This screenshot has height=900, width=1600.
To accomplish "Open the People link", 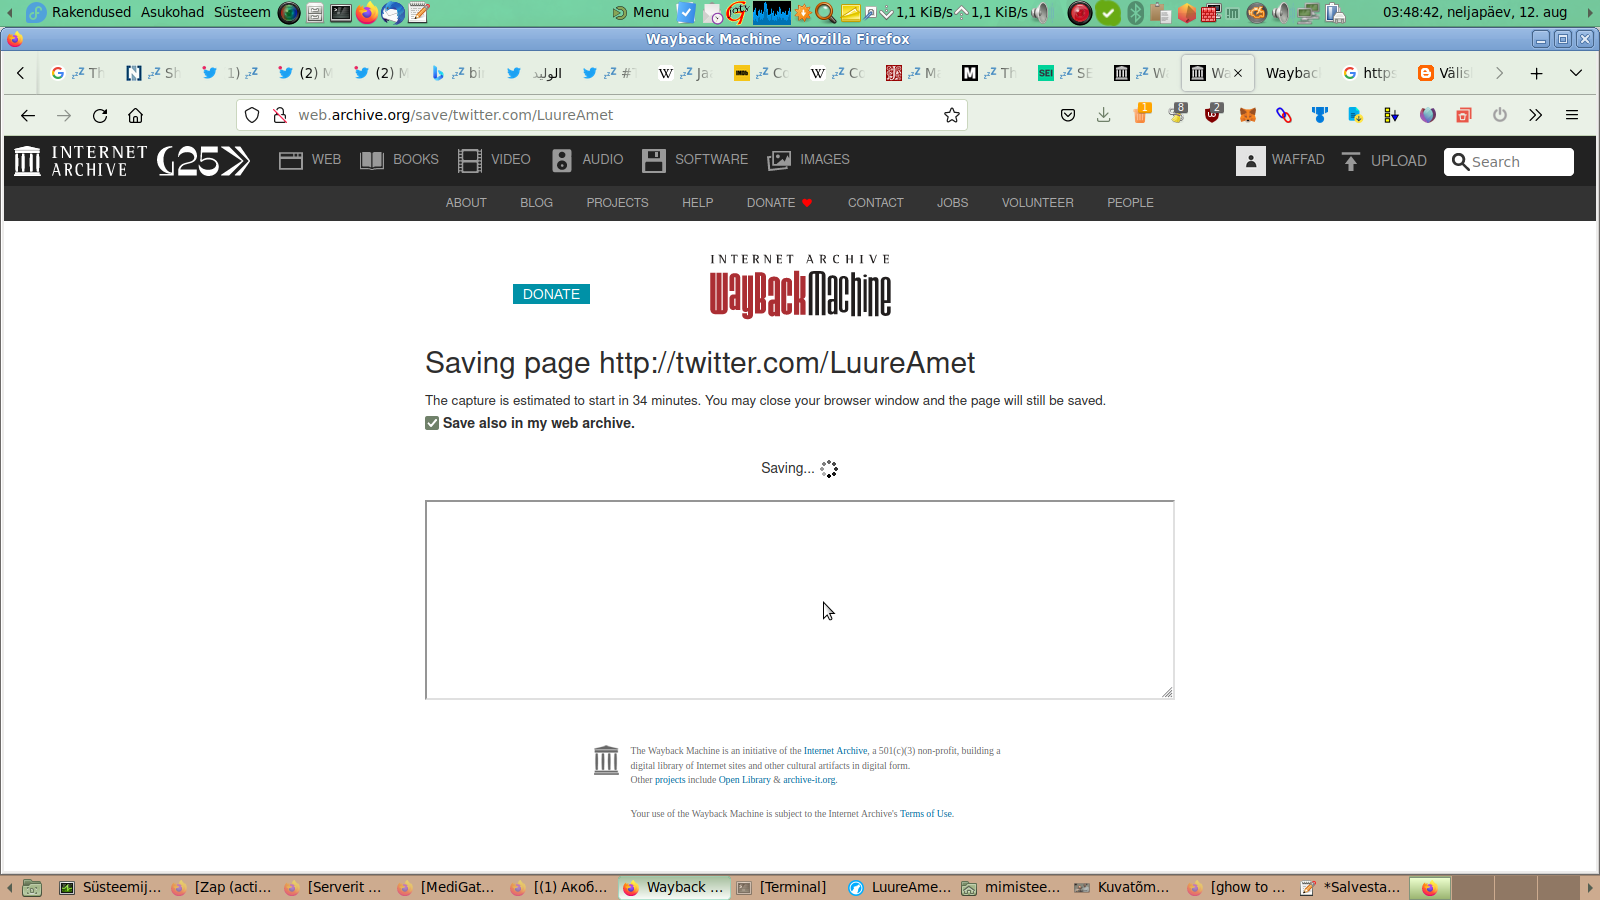I will click(x=1130, y=203).
